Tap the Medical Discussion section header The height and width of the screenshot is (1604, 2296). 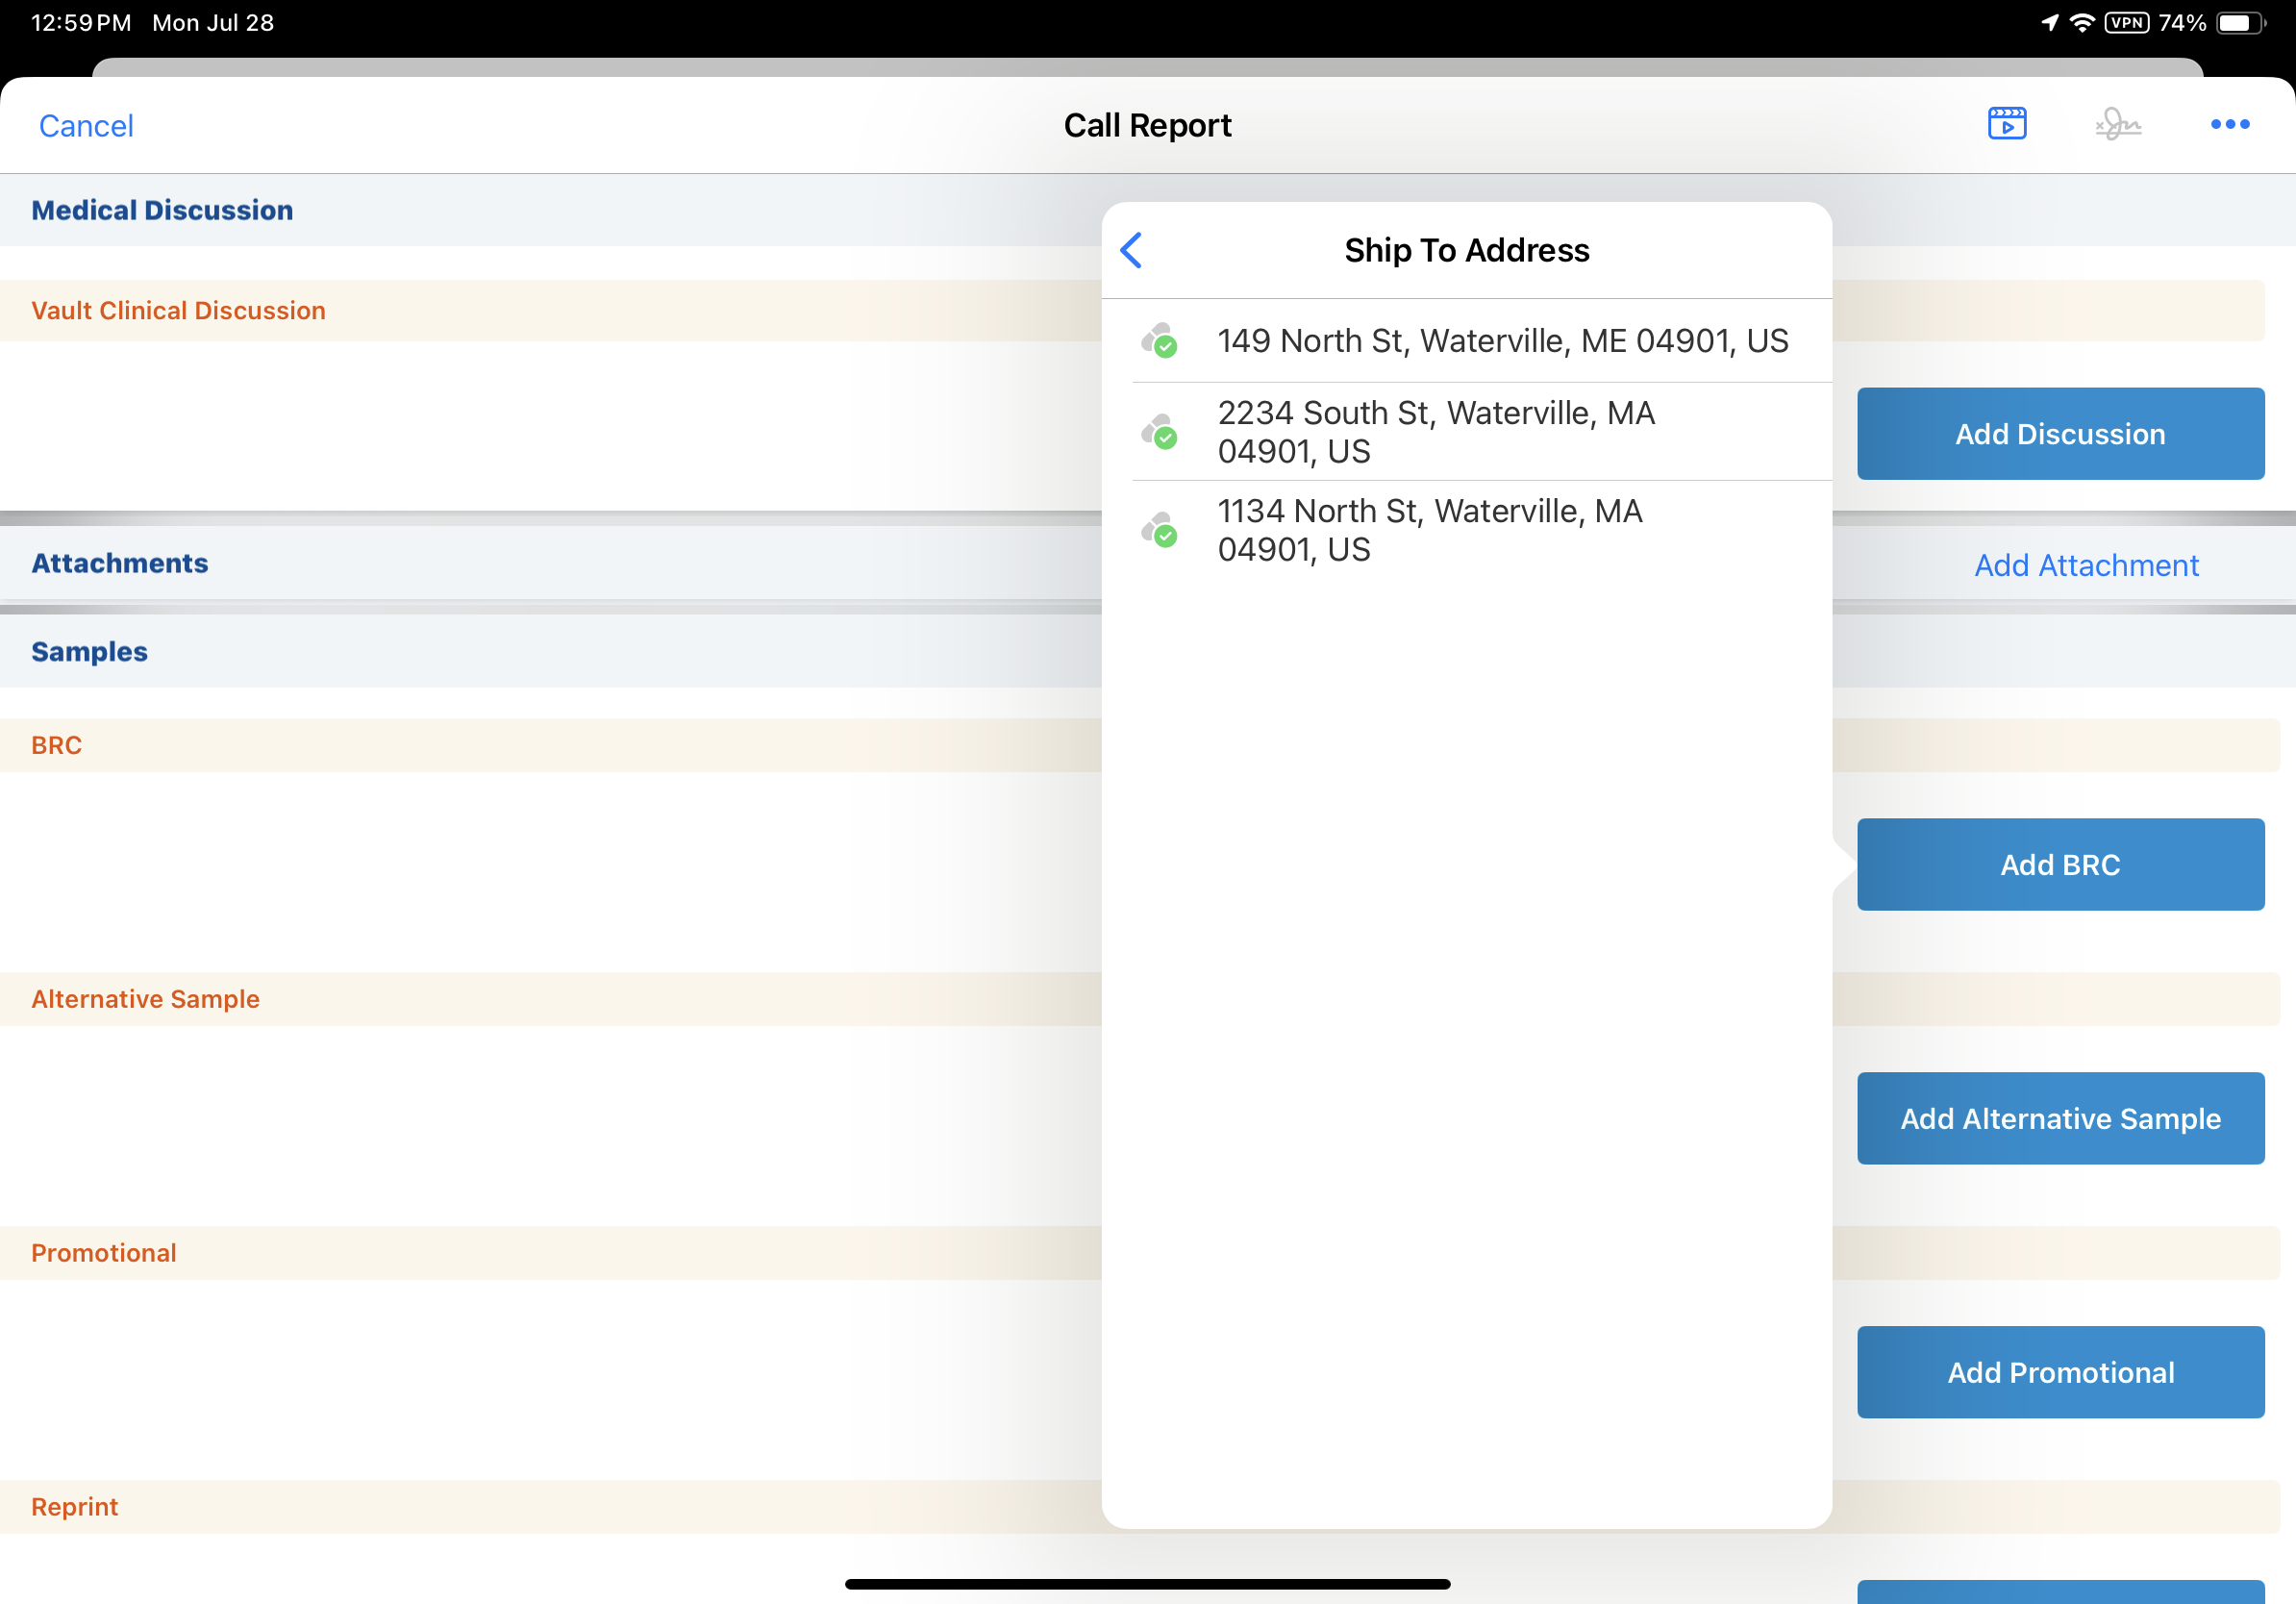(162, 210)
